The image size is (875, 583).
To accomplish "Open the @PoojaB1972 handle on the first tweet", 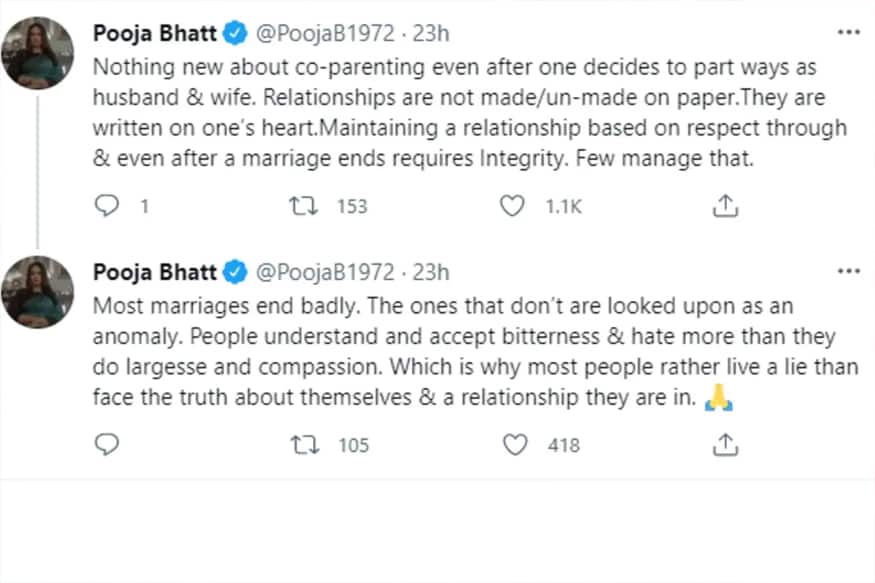I will click(326, 34).
